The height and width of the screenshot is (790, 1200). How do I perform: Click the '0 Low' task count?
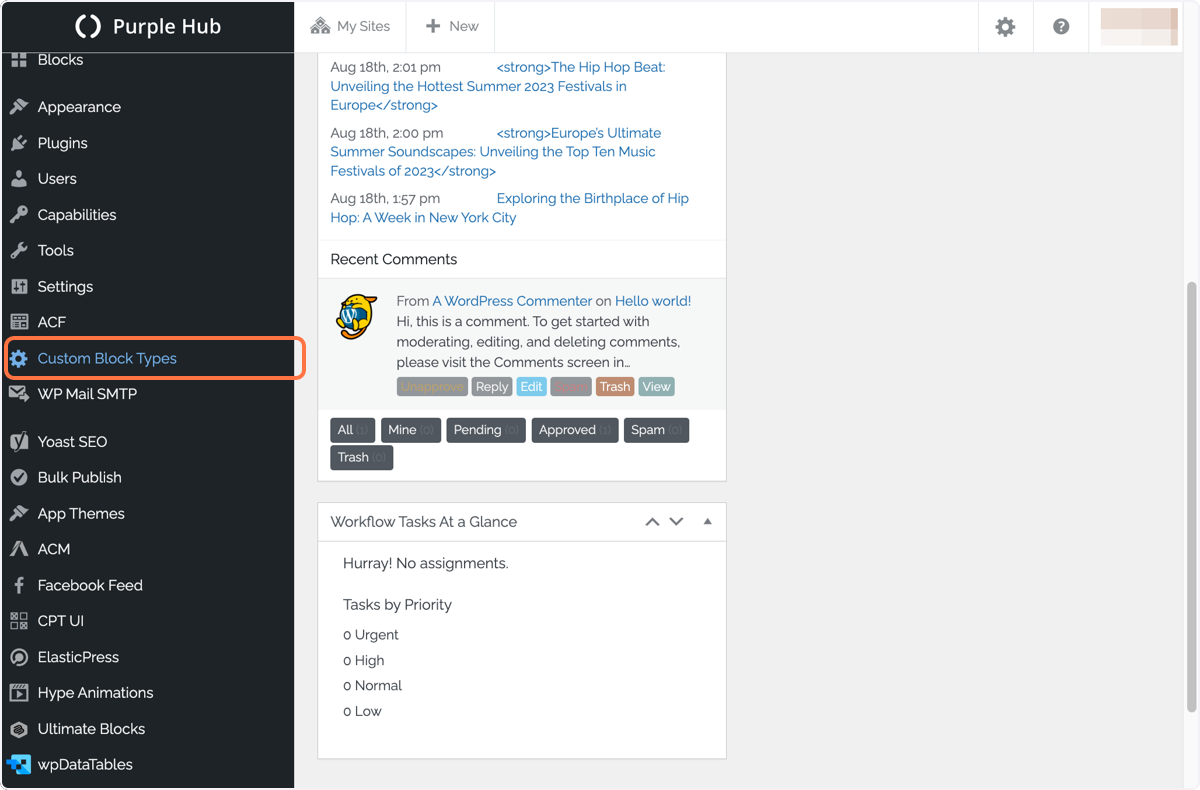click(x=363, y=712)
